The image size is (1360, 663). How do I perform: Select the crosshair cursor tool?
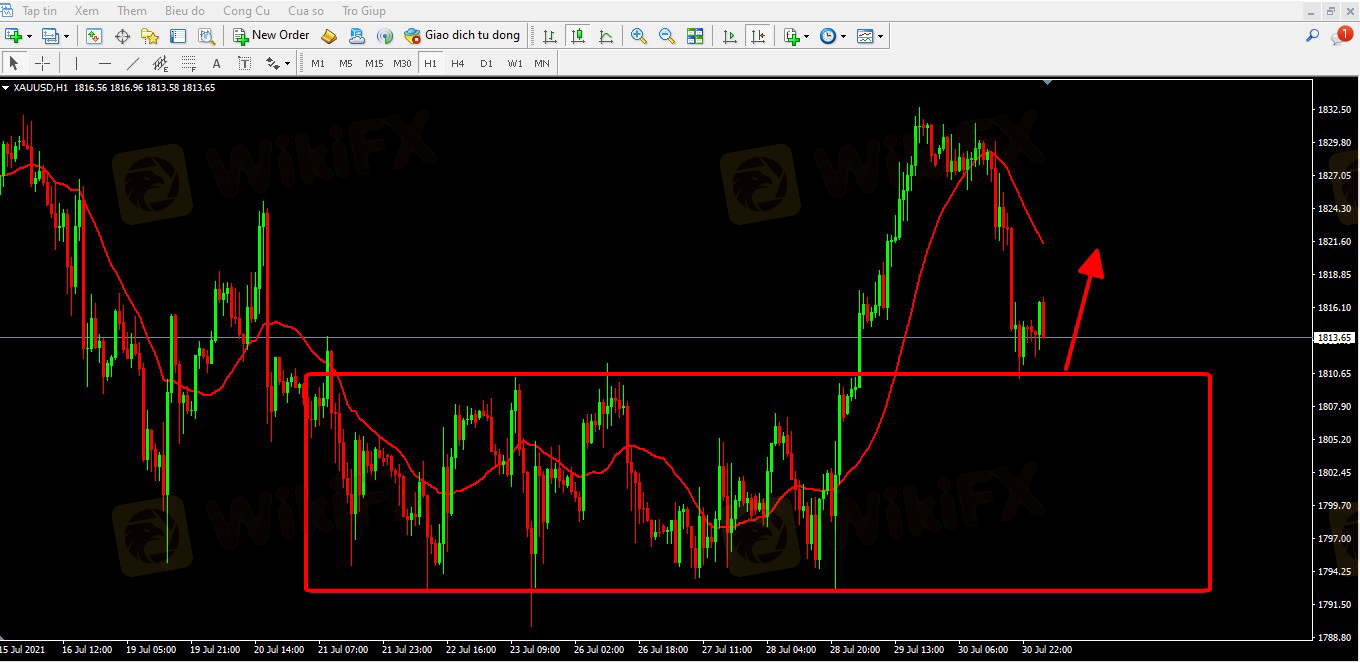(42, 63)
